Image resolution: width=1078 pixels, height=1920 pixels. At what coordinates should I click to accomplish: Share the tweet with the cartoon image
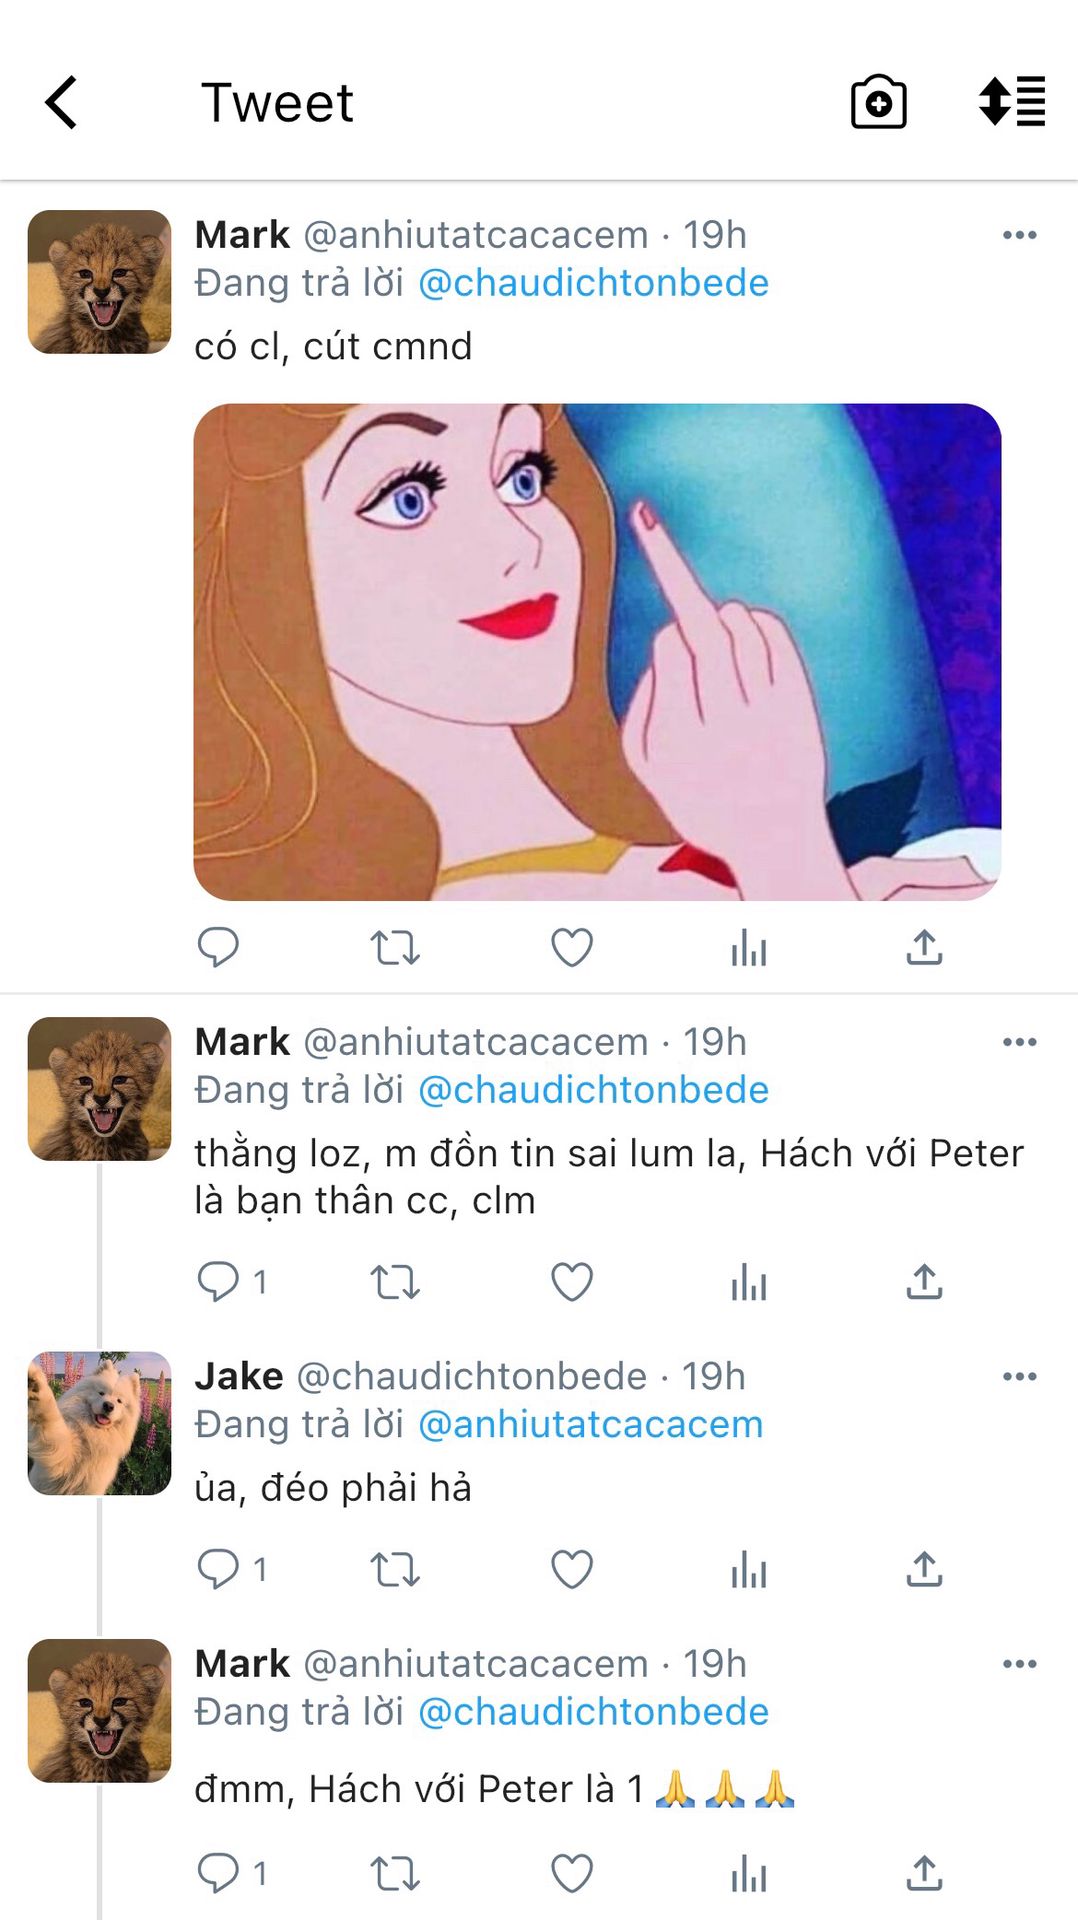(x=924, y=947)
